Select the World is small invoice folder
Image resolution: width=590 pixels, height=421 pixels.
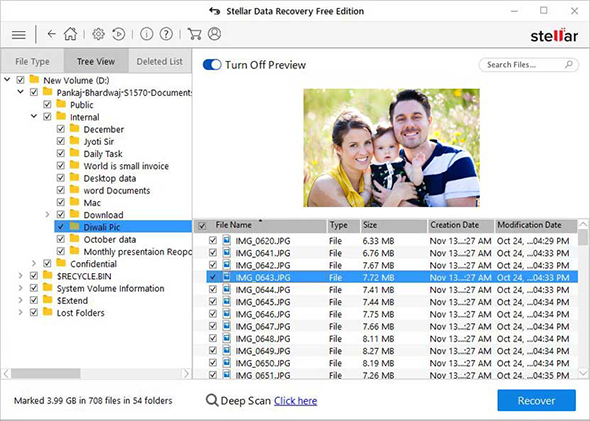[x=126, y=166]
